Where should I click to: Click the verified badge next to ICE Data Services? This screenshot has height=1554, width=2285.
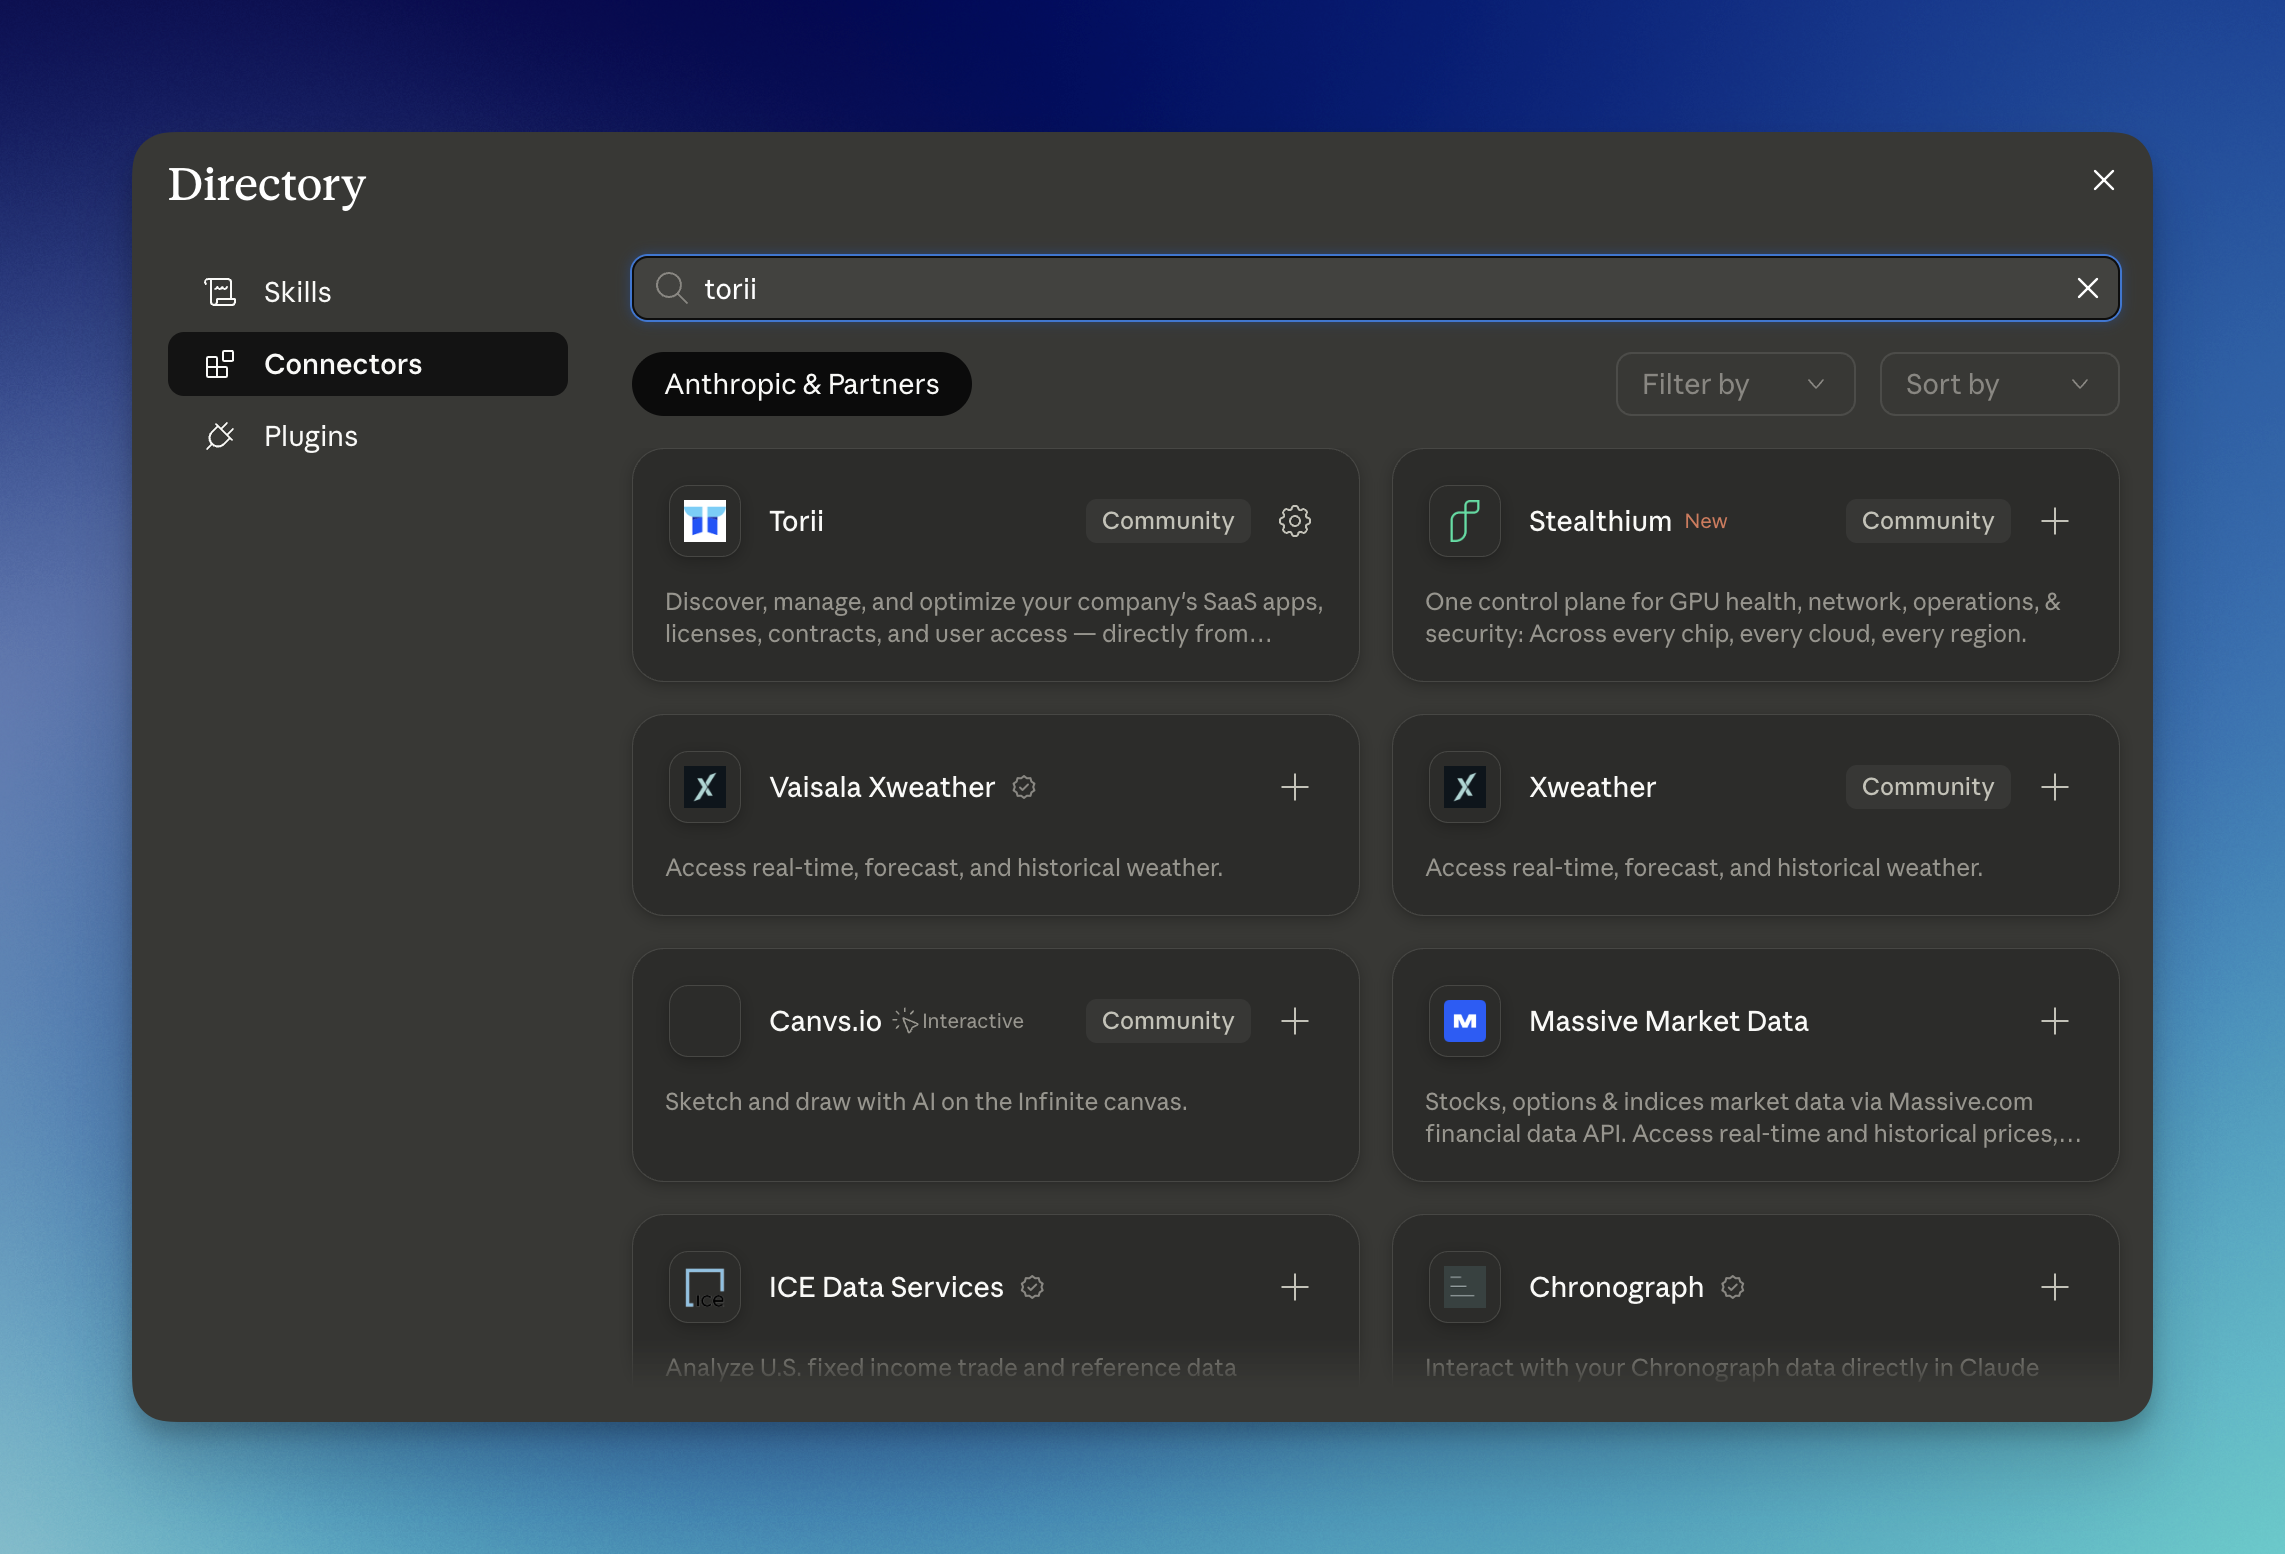[x=1032, y=1287]
